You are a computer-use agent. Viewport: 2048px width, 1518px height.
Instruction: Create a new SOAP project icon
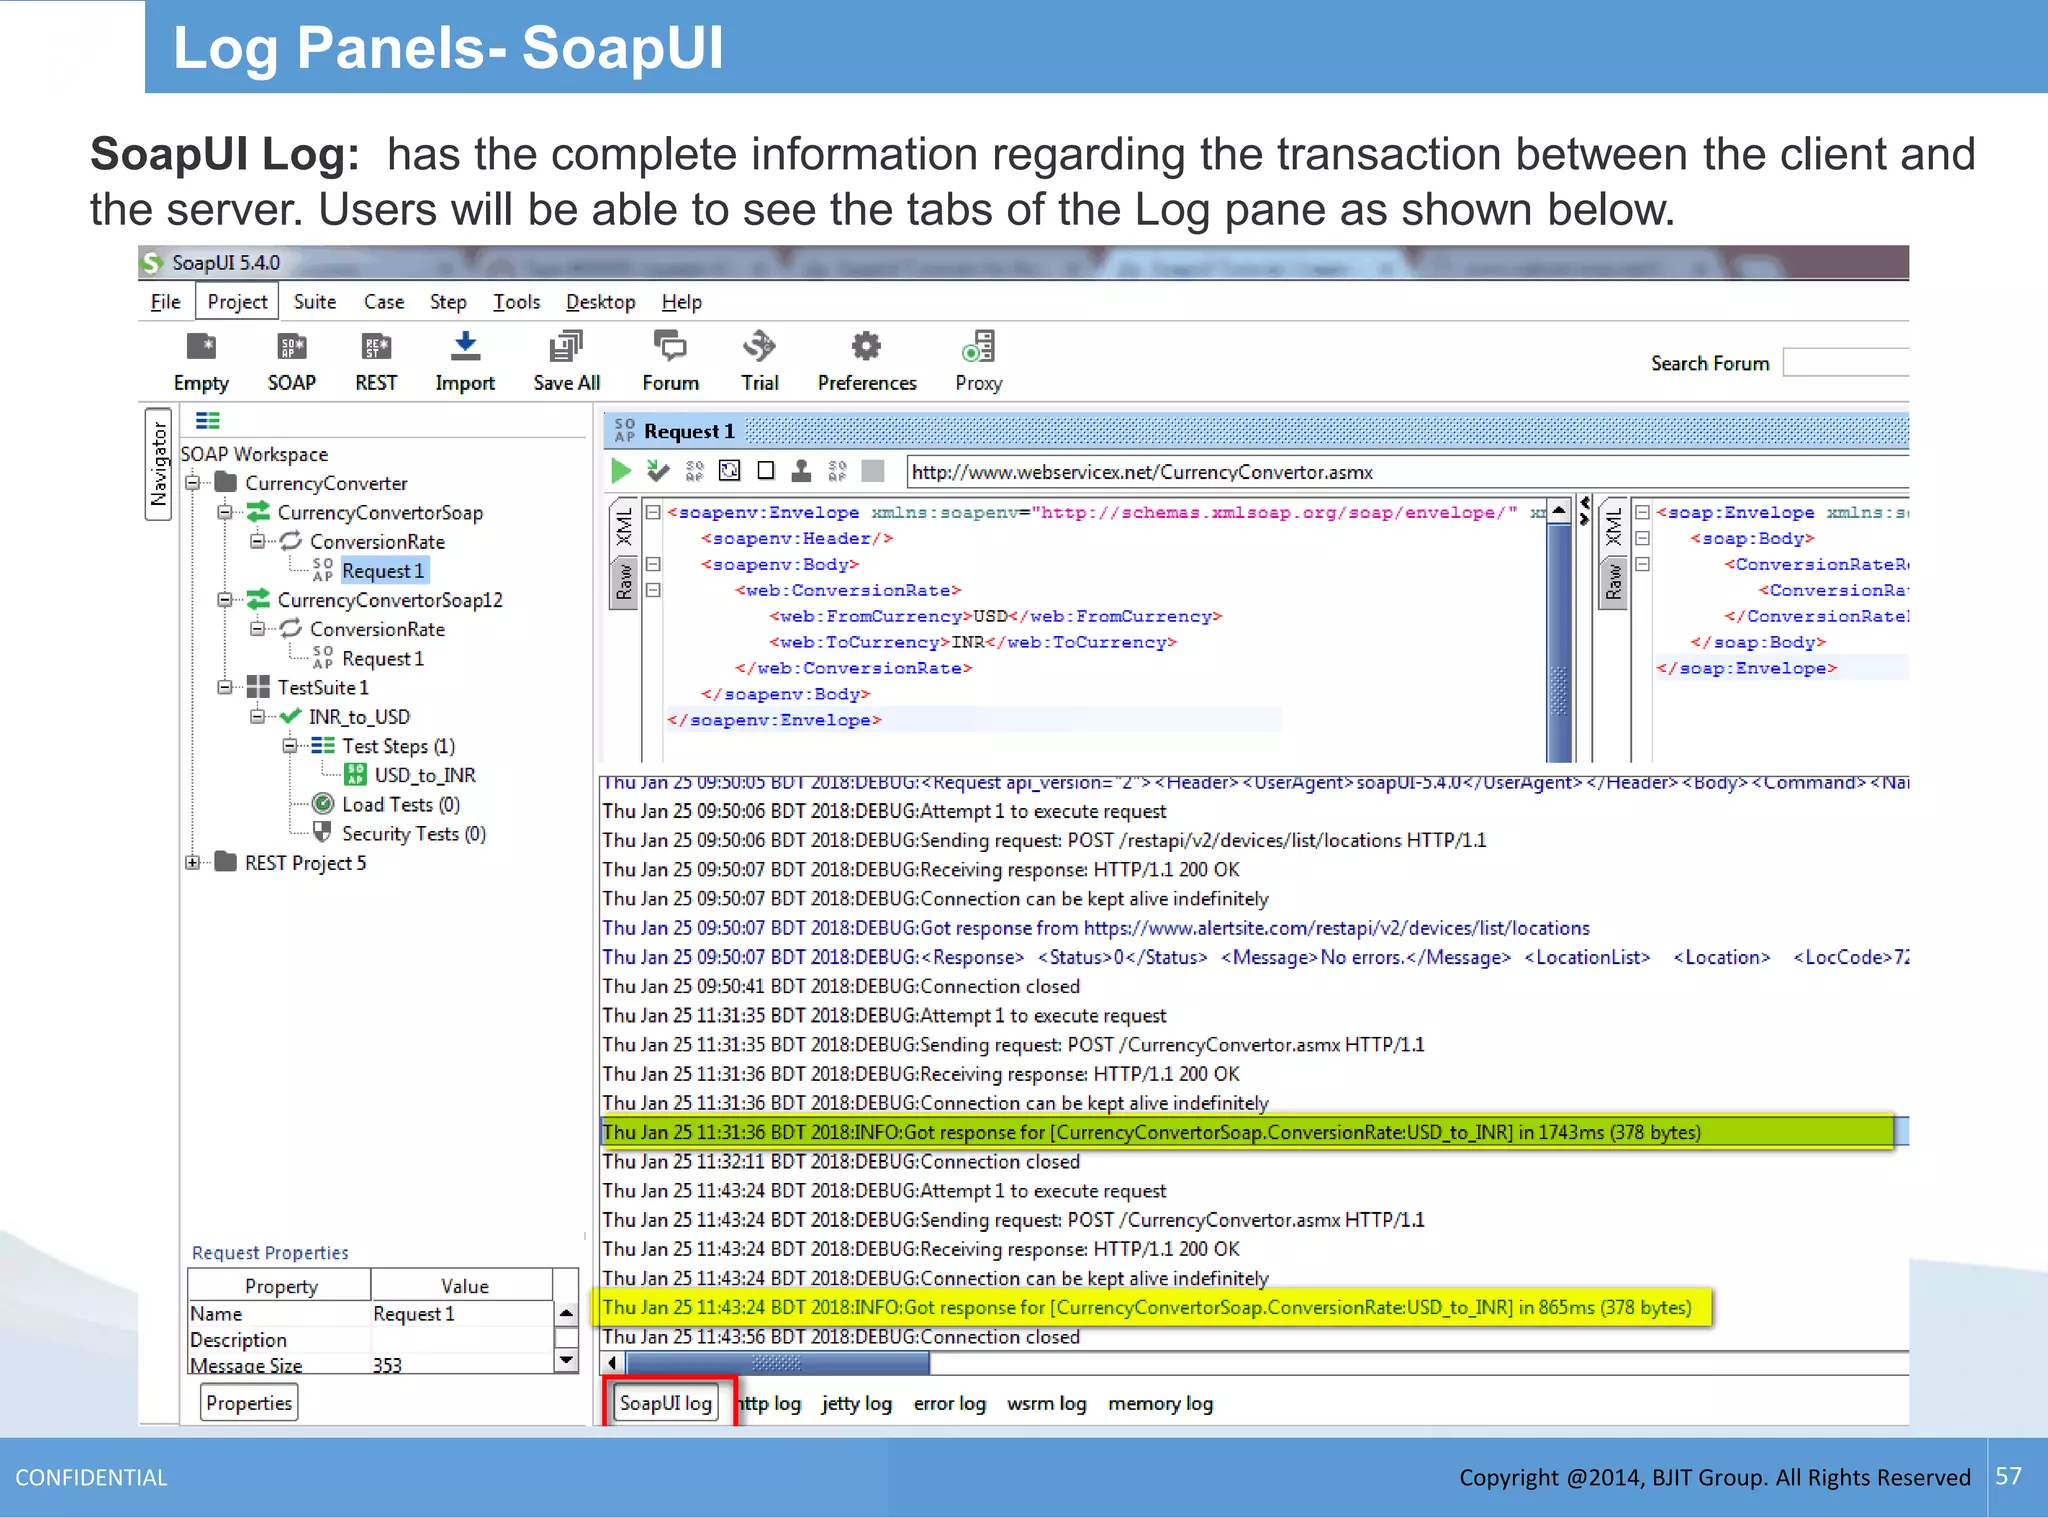click(x=291, y=347)
